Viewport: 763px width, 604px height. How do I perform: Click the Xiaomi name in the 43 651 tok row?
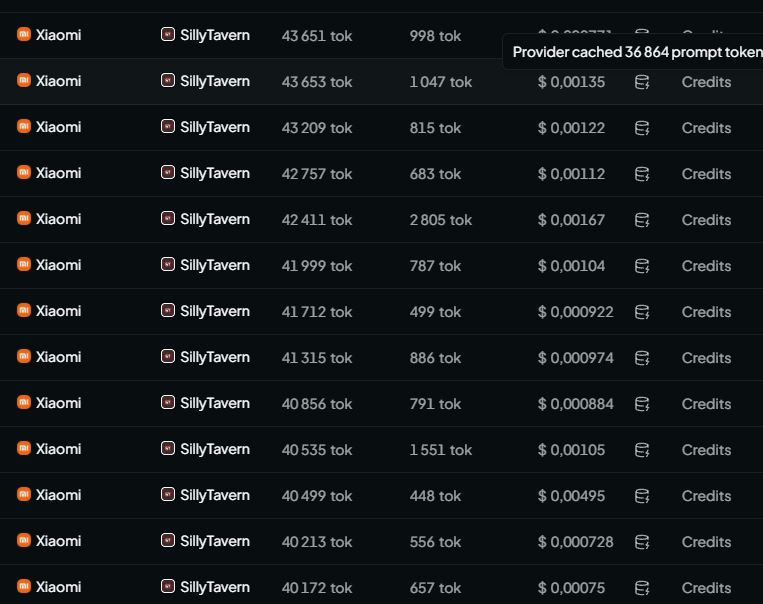(58, 35)
